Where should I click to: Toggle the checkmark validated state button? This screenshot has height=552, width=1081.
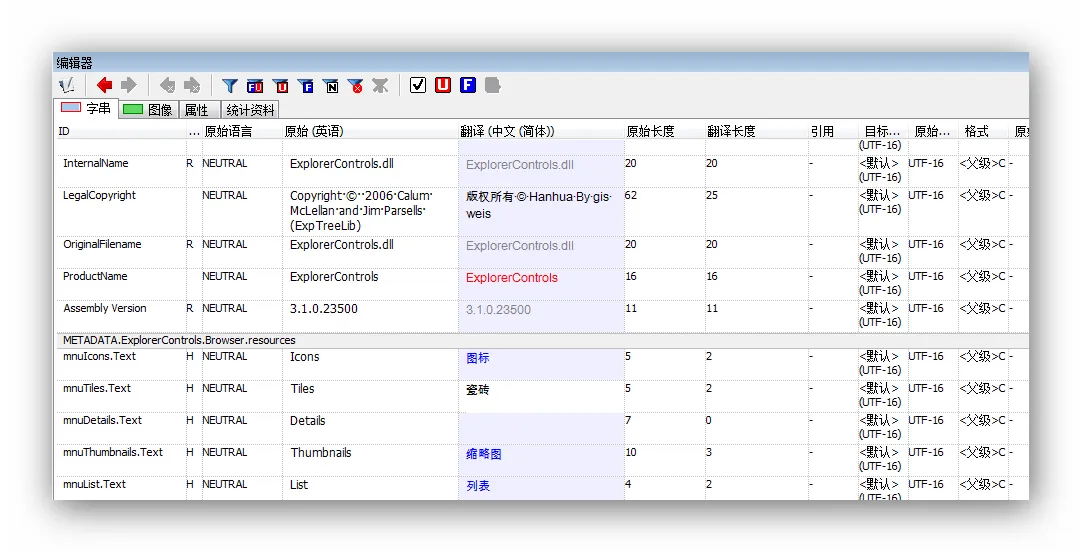click(x=418, y=85)
